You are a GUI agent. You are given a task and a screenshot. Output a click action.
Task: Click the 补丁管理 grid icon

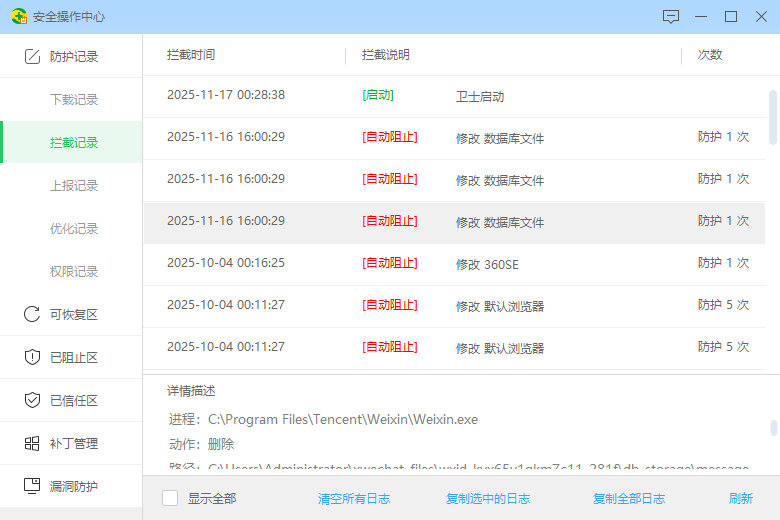(x=32, y=443)
